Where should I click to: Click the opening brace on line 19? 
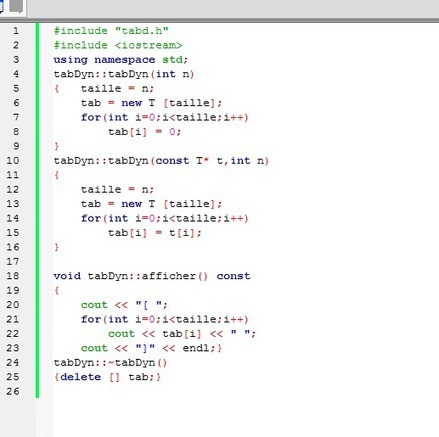[57, 290]
